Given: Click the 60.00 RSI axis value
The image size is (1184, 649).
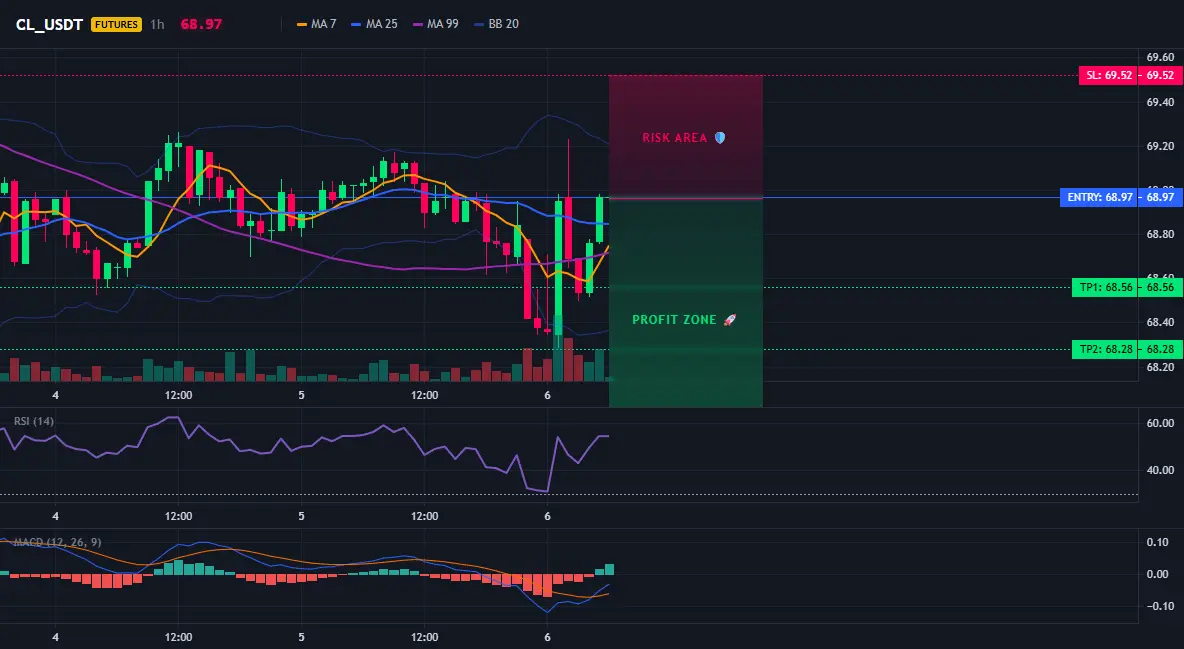Looking at the screenshot, I should point(1160,423).
